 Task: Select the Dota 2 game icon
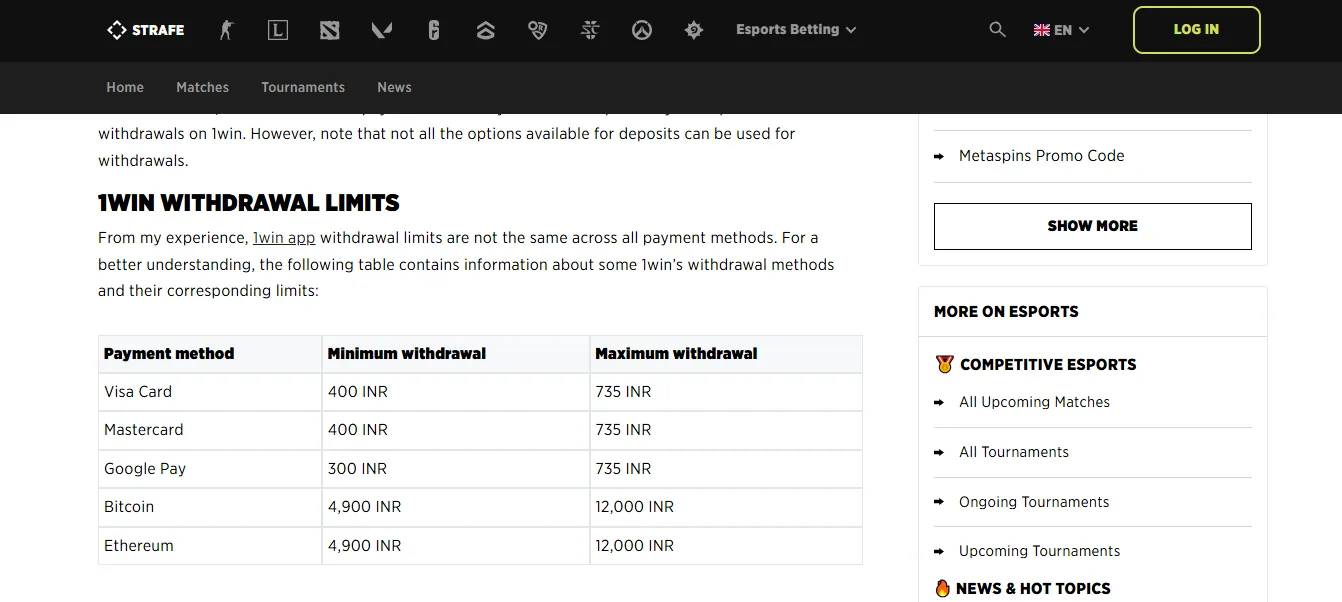(x=330, y=30)
